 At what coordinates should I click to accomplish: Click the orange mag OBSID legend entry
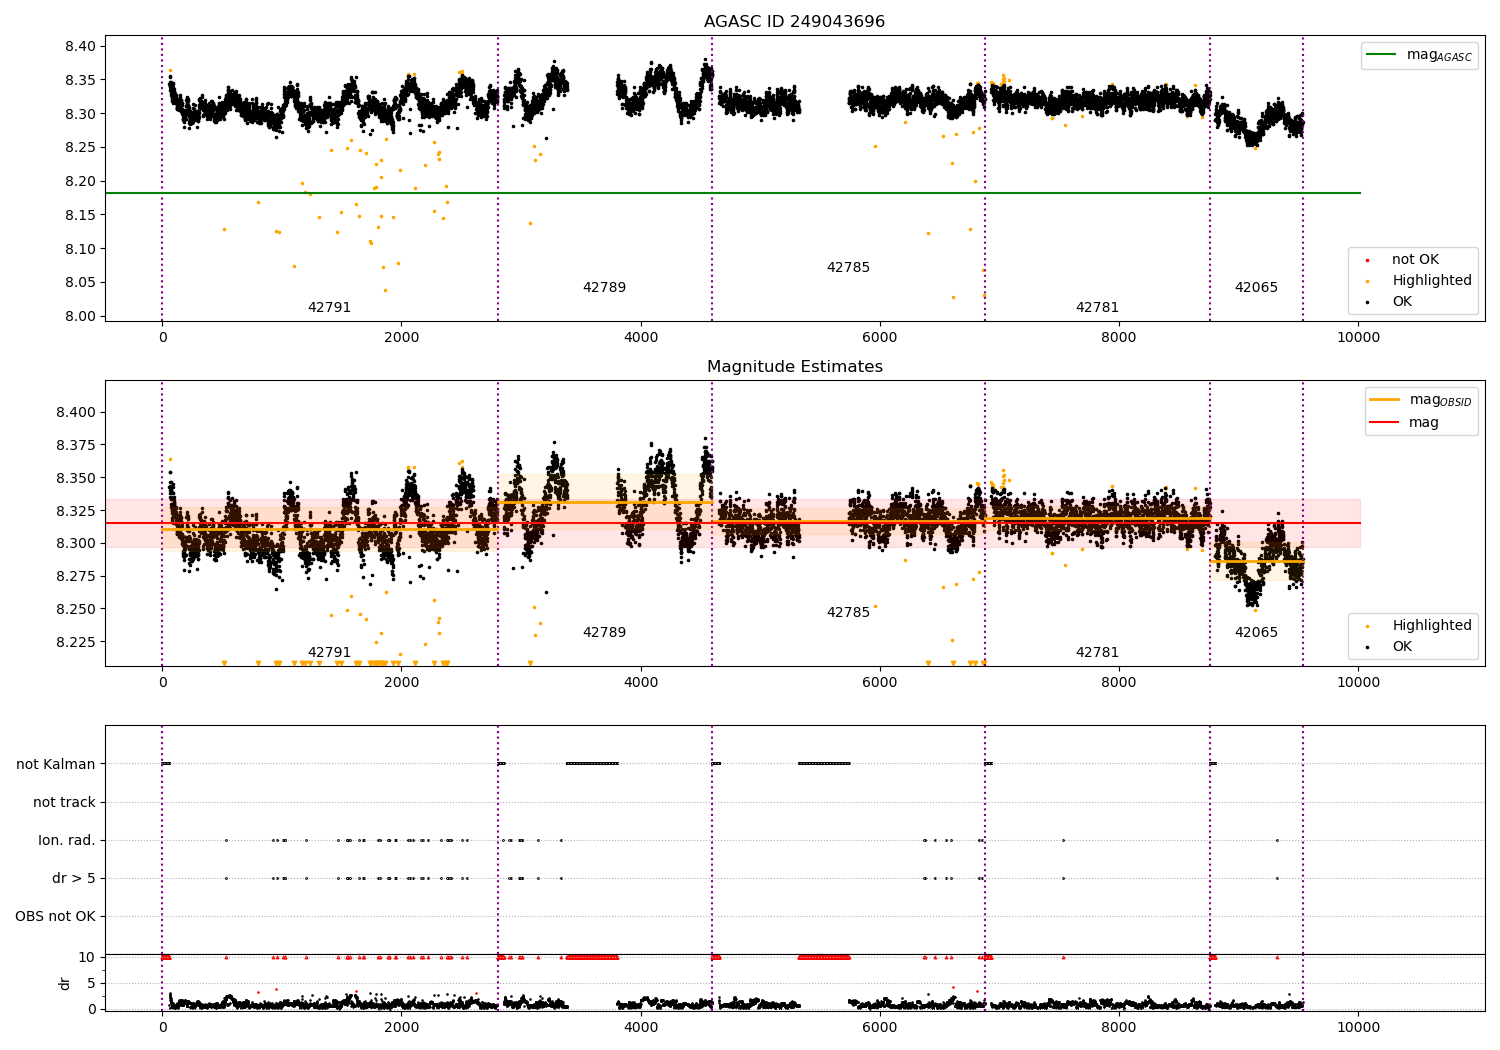coord(1419,400)
